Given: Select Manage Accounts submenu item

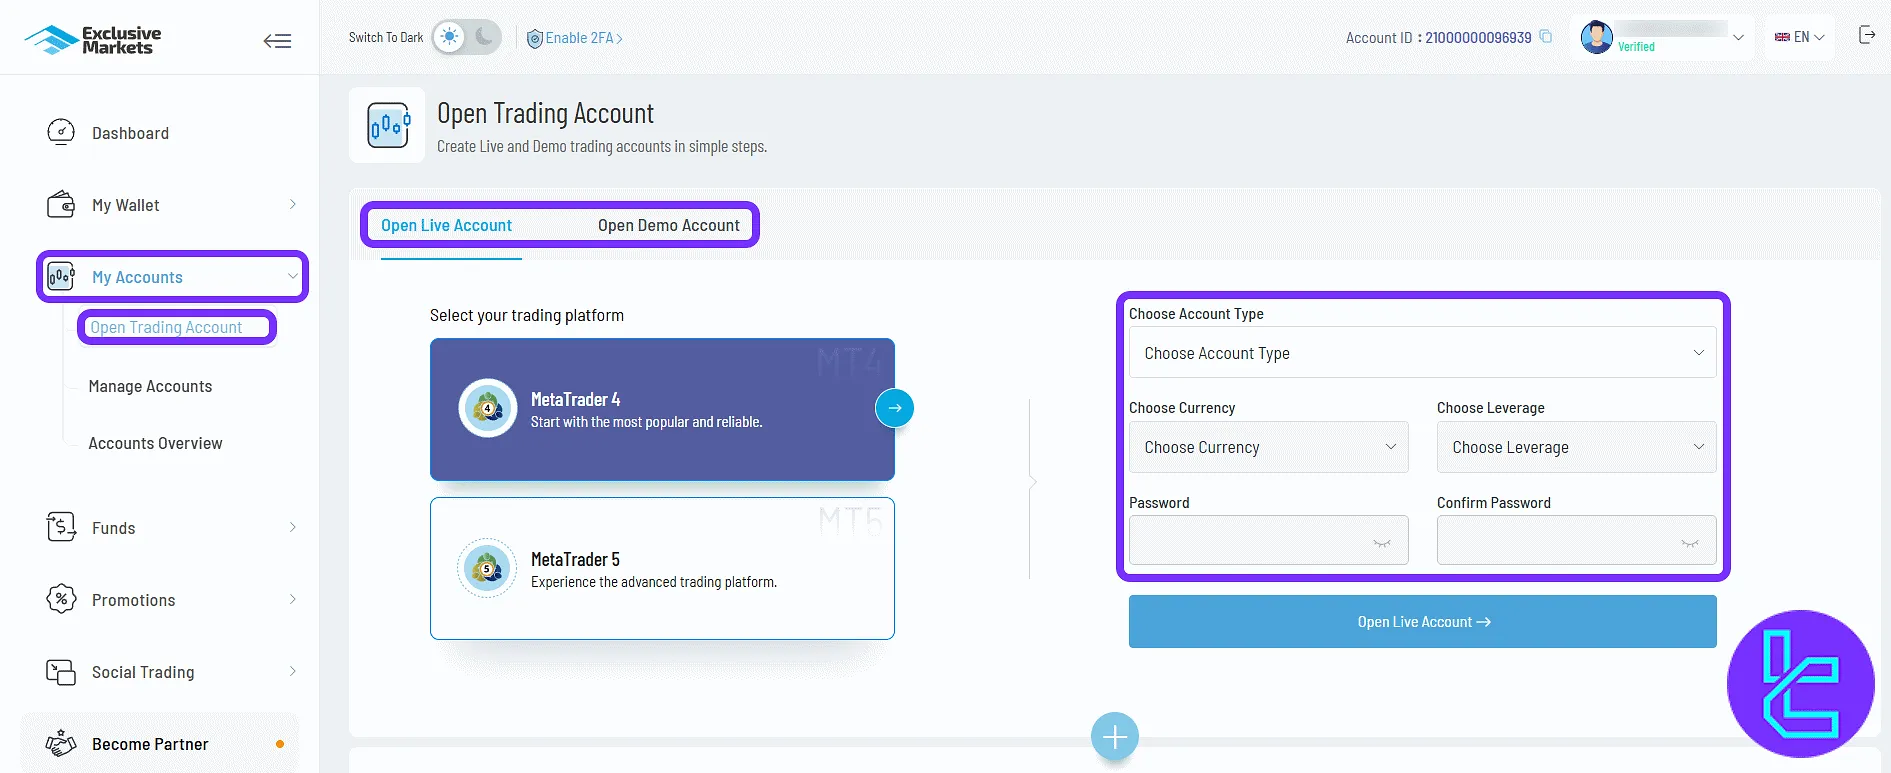Looking at the screenshot, I should click(150, 386).
